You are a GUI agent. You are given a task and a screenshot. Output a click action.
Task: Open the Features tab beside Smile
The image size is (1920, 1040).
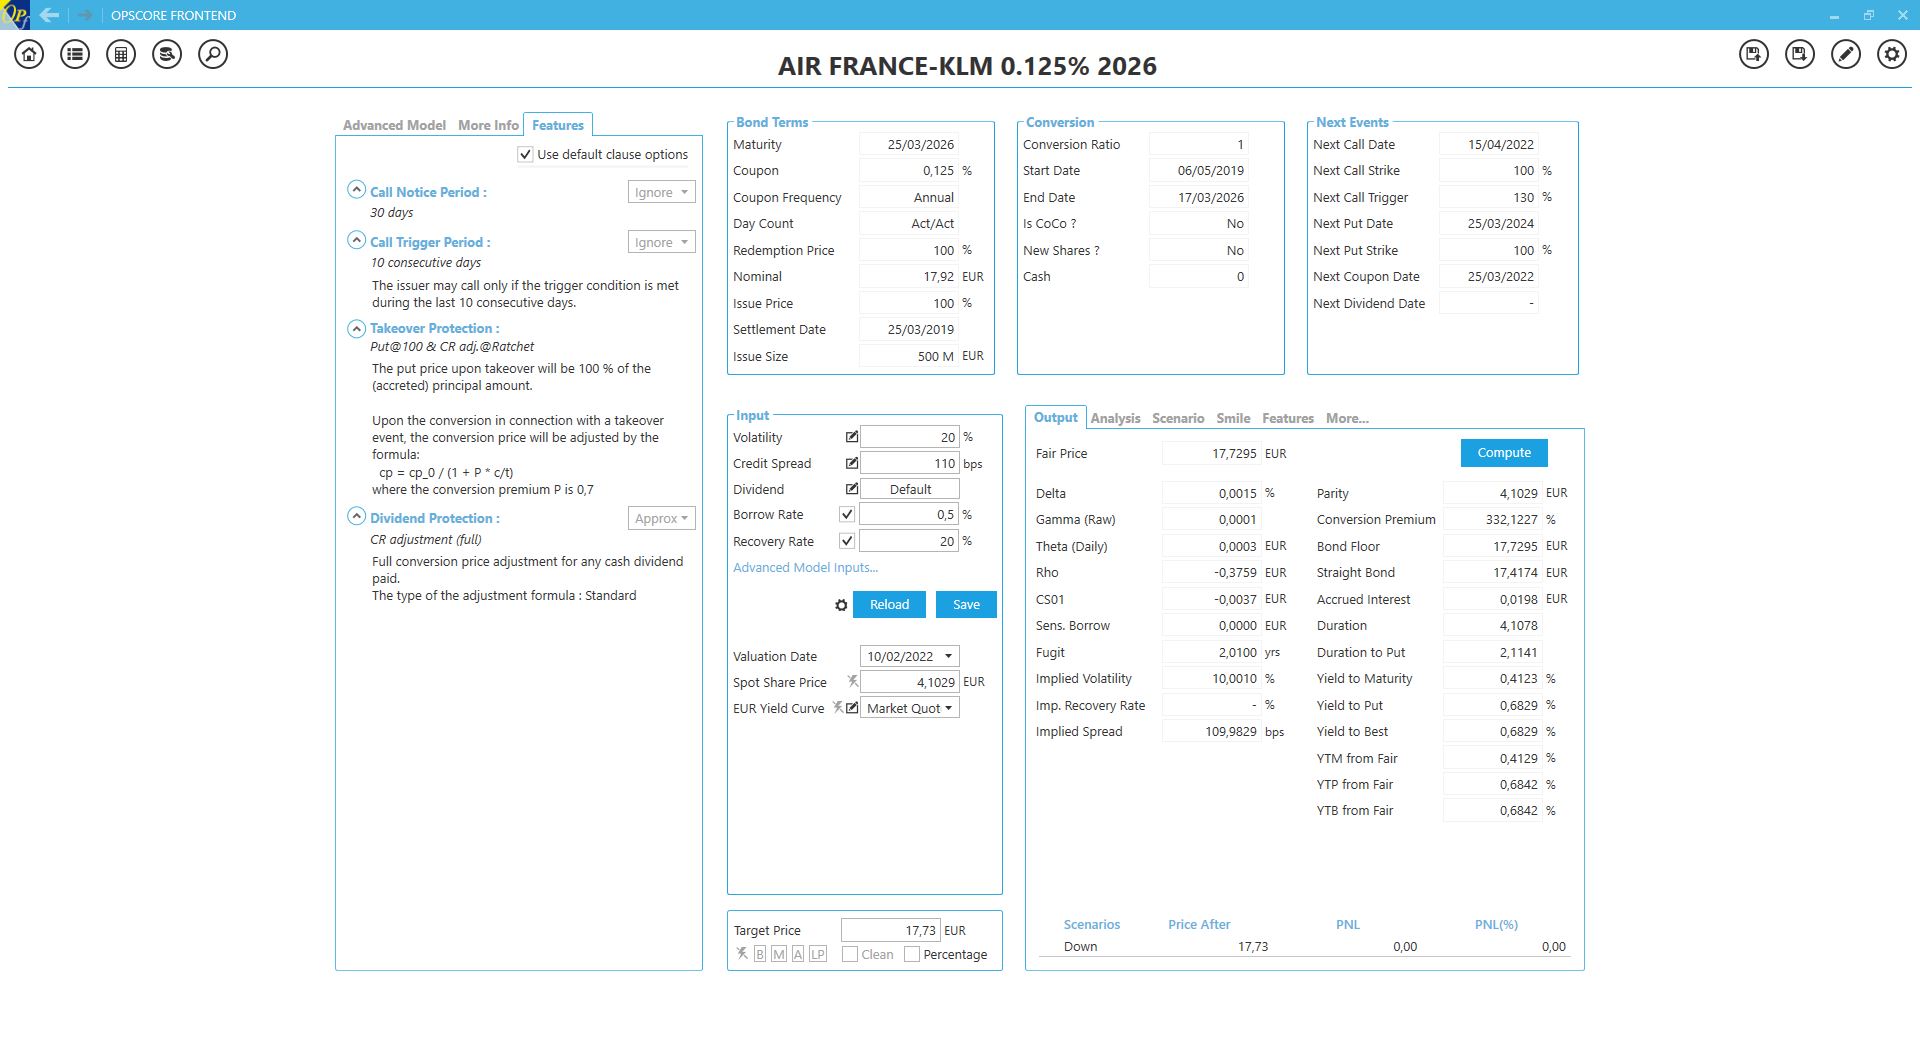point(1288,418)
